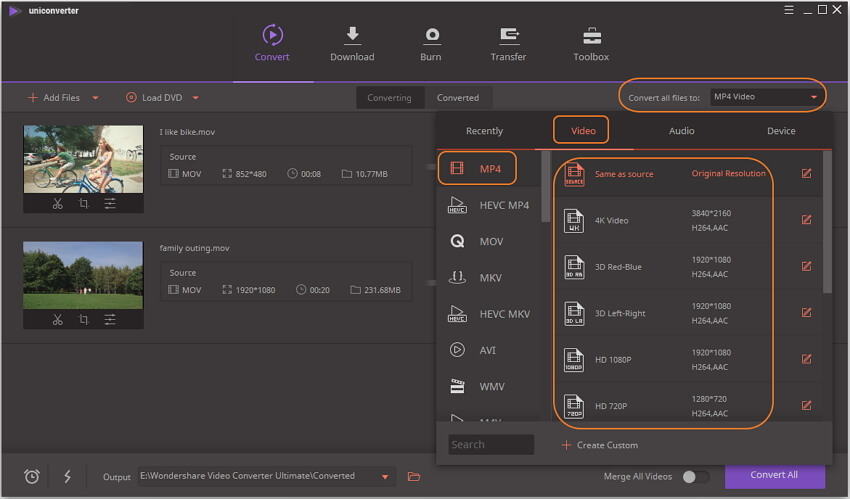Click Create Custom preset

pos(600,445)
